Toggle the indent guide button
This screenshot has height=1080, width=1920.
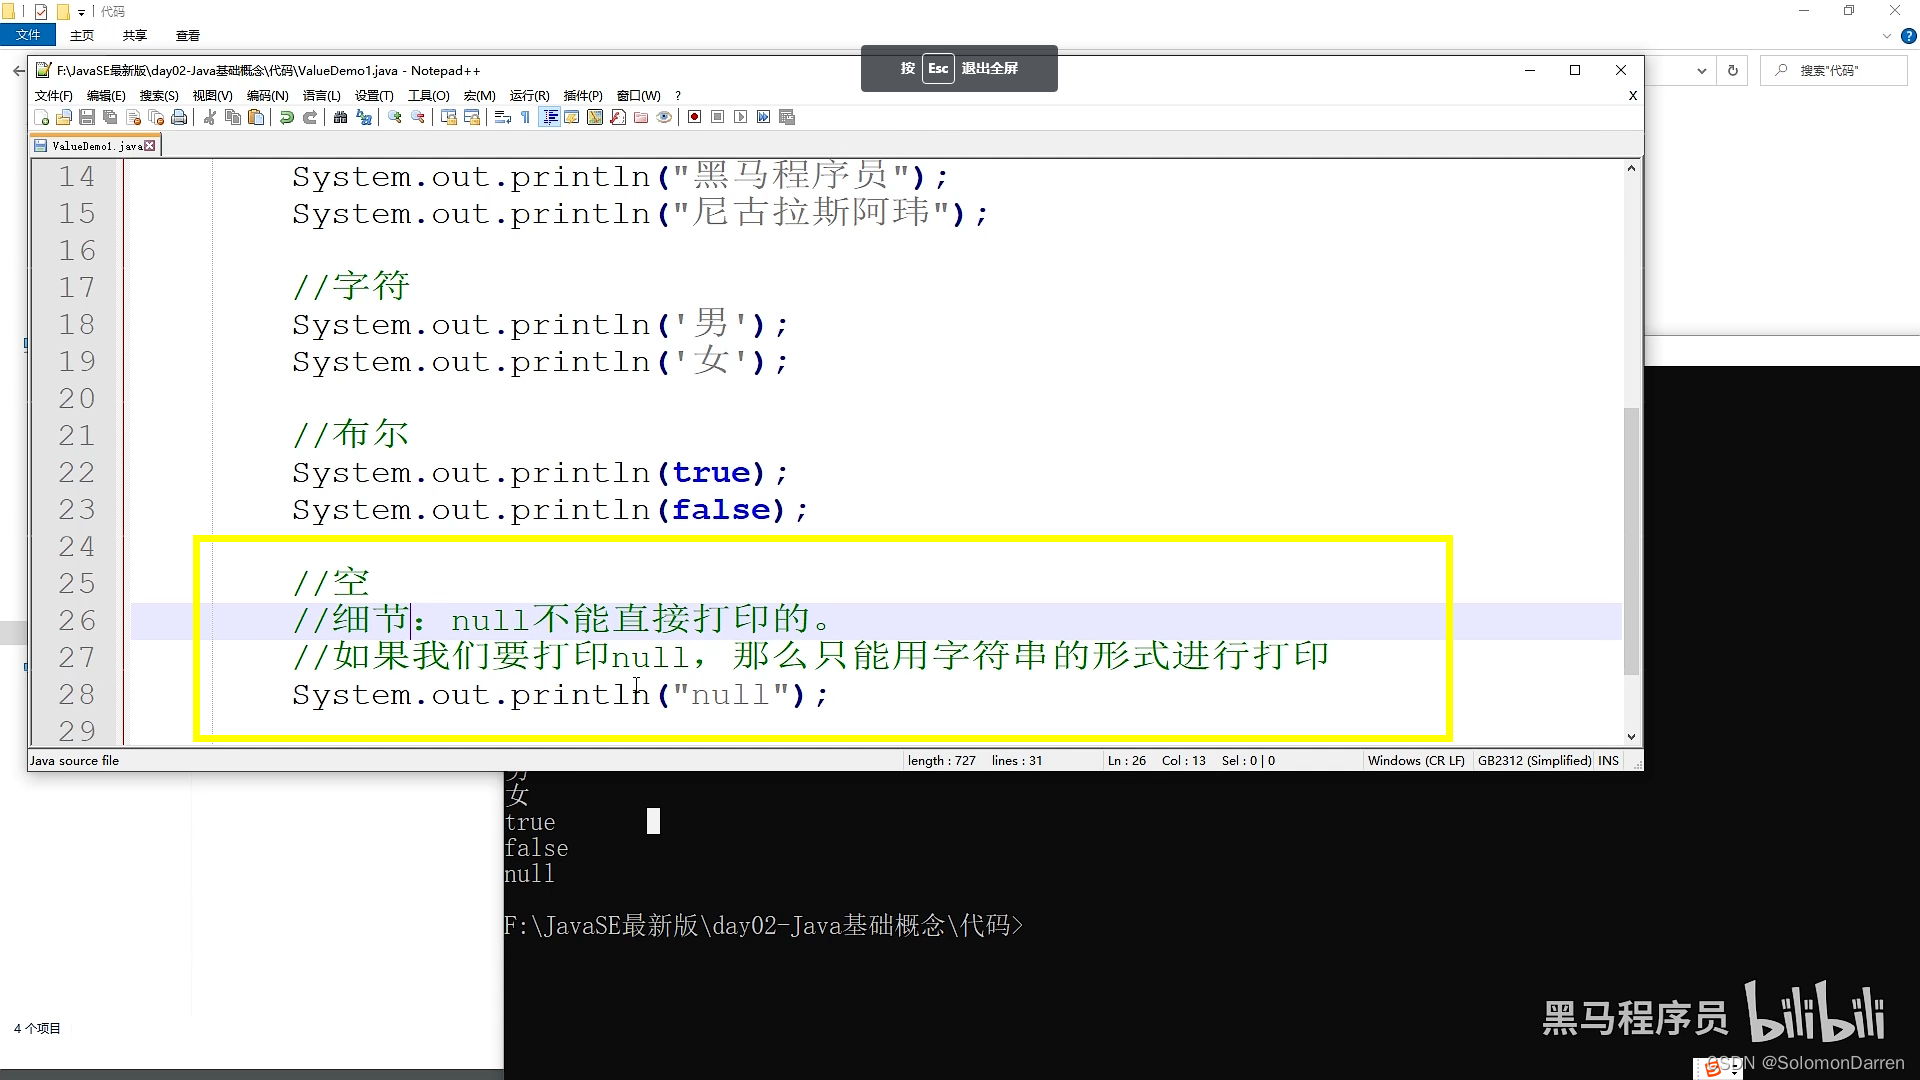coord(549,117)
